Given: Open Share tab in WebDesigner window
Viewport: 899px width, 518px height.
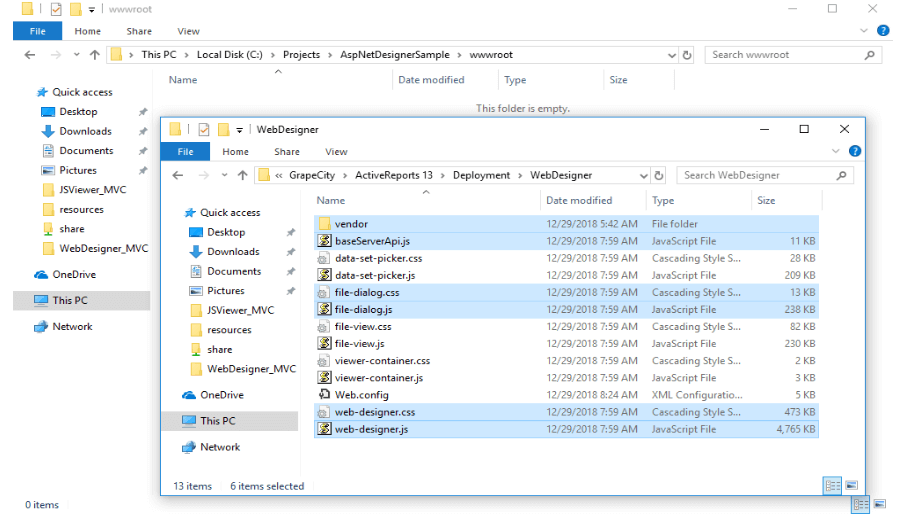Looking at the screenshot, I should [287, 151].
